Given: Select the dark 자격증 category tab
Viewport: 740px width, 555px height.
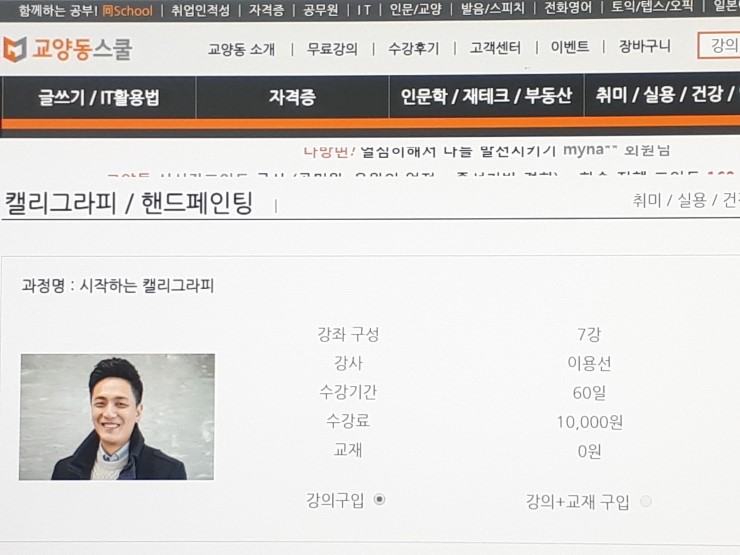Looking at the screenshot, I should 292,97.
